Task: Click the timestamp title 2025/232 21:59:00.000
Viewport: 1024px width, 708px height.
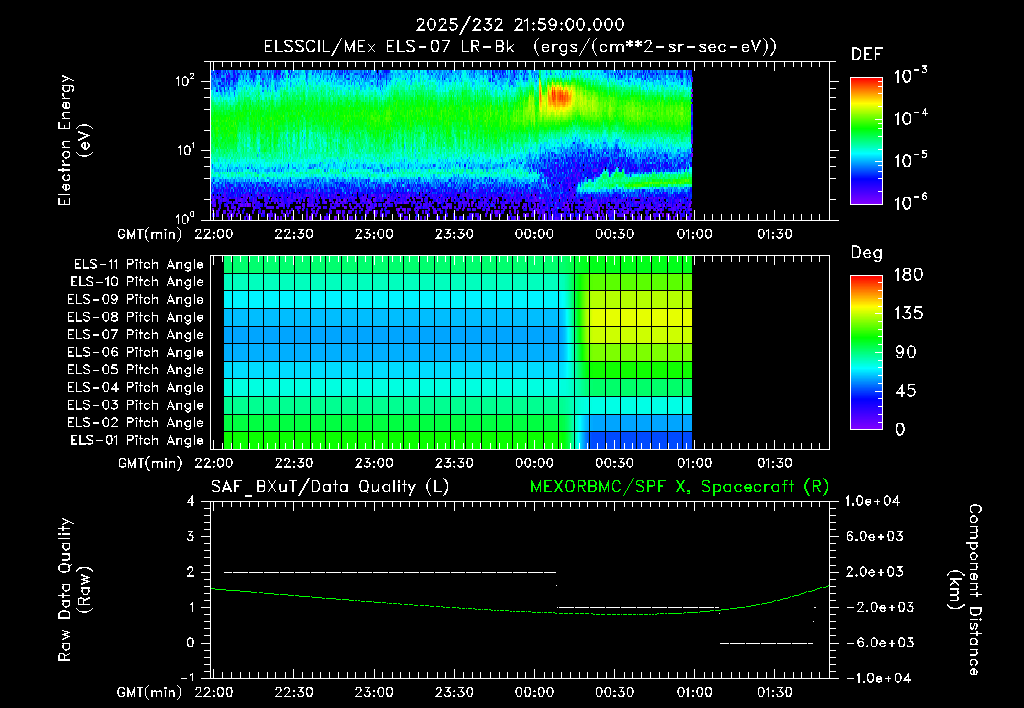Action: [520, 25]
